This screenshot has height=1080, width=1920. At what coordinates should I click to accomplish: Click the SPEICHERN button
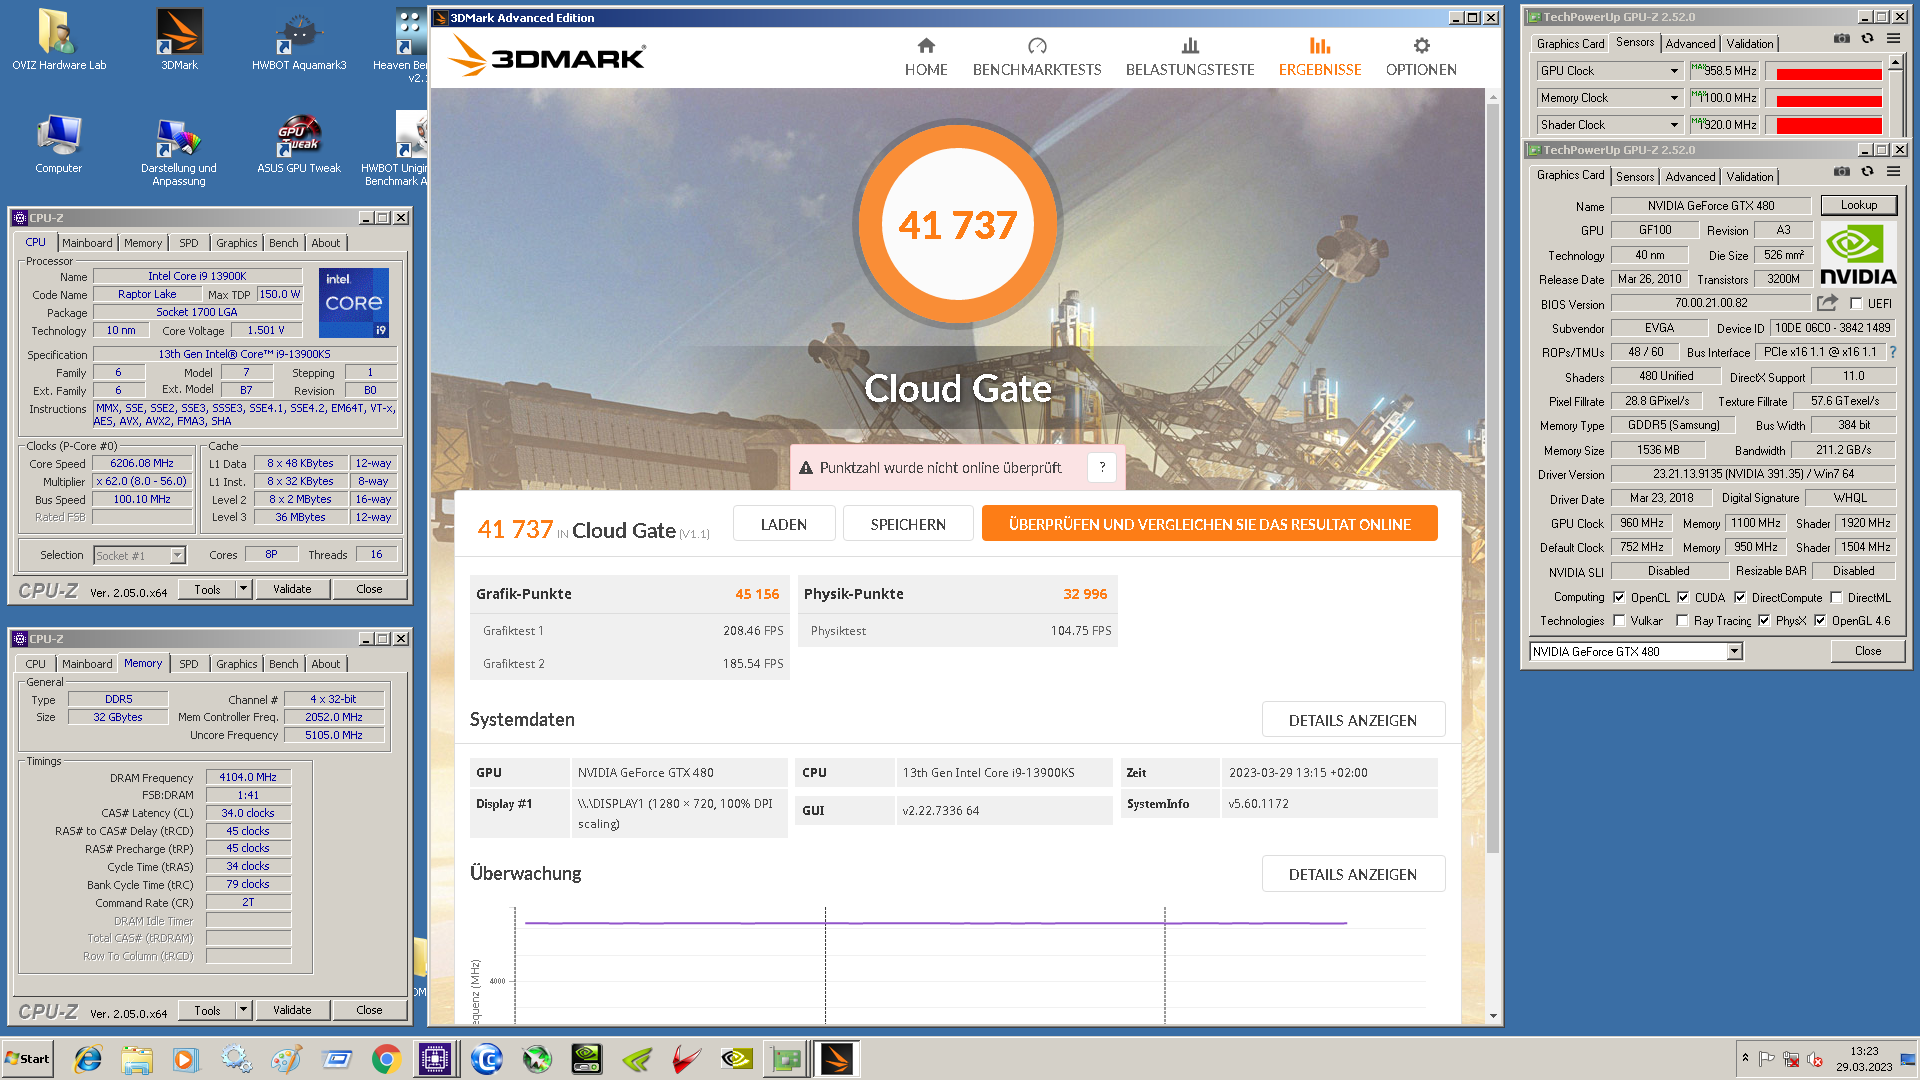pos(908,524)
